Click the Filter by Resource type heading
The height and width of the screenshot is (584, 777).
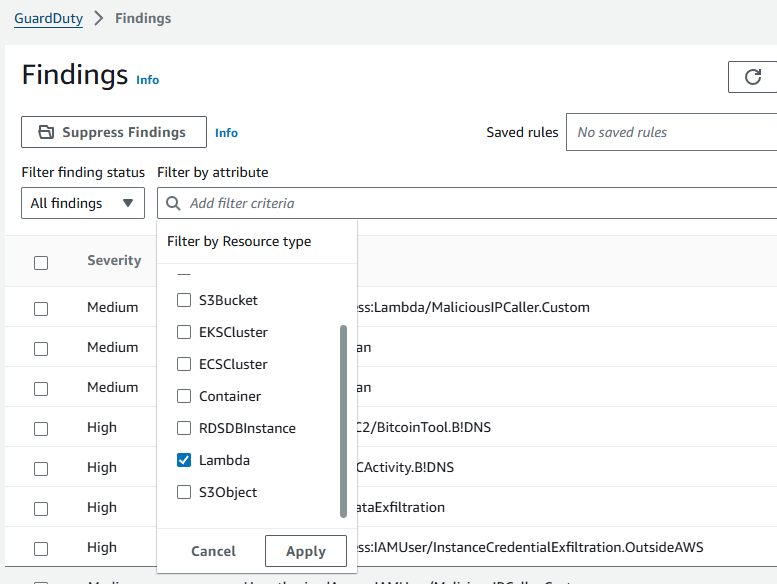(x=239, y=241)
